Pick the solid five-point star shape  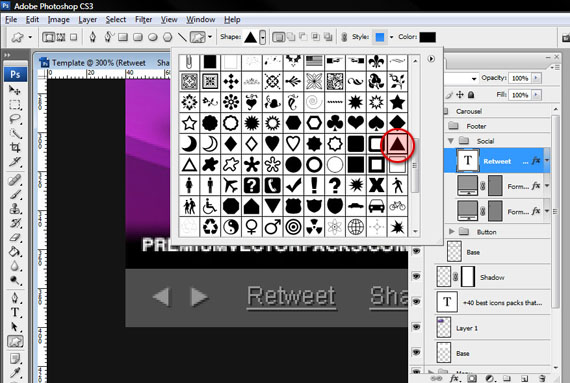point(397,103)
